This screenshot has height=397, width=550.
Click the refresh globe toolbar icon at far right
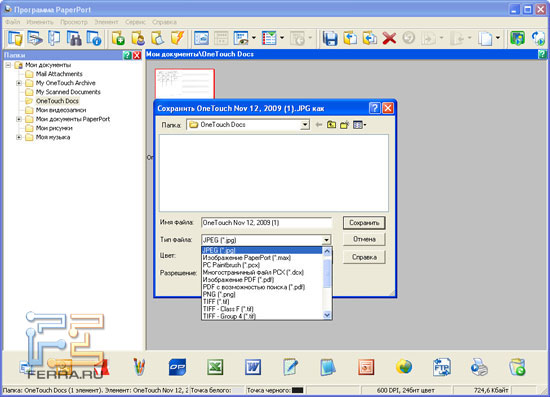[x=538, y=38]
